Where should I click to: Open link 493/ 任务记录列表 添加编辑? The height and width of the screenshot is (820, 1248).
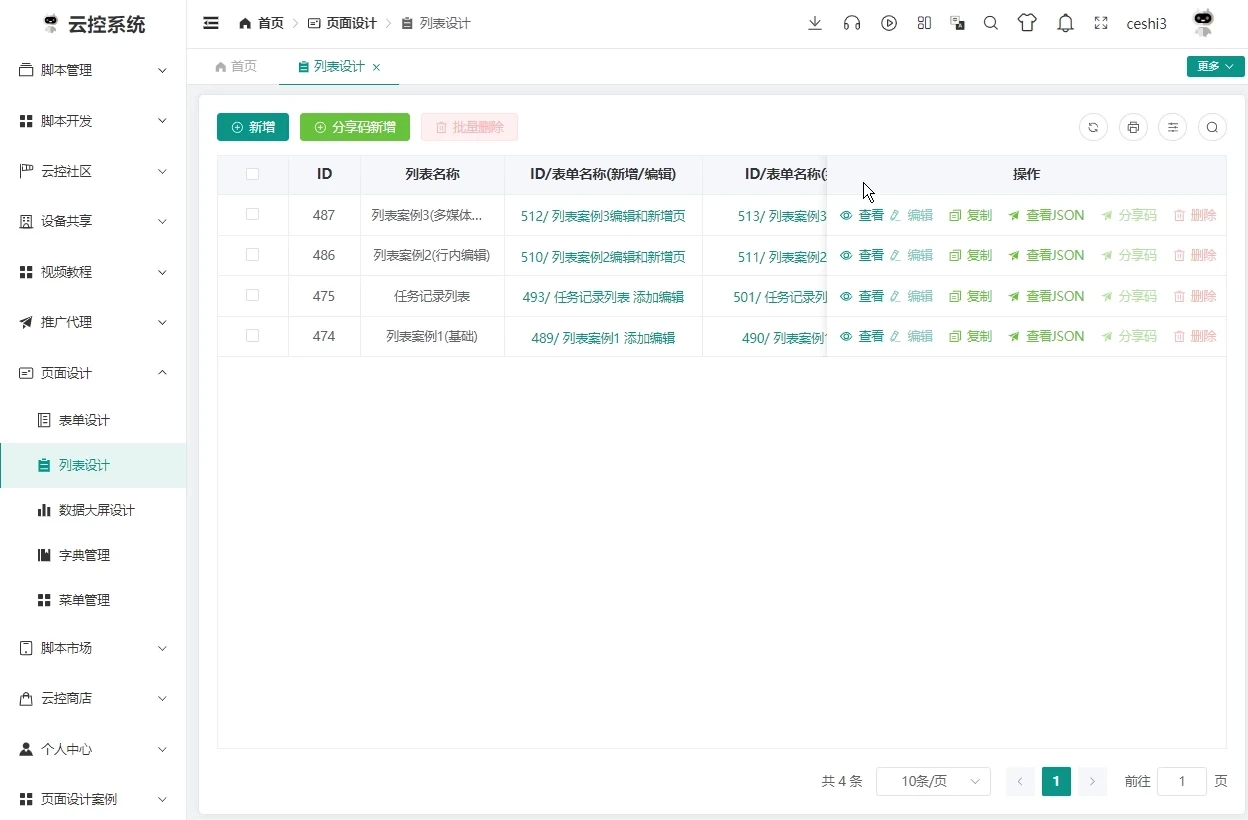tap(603, 296)
